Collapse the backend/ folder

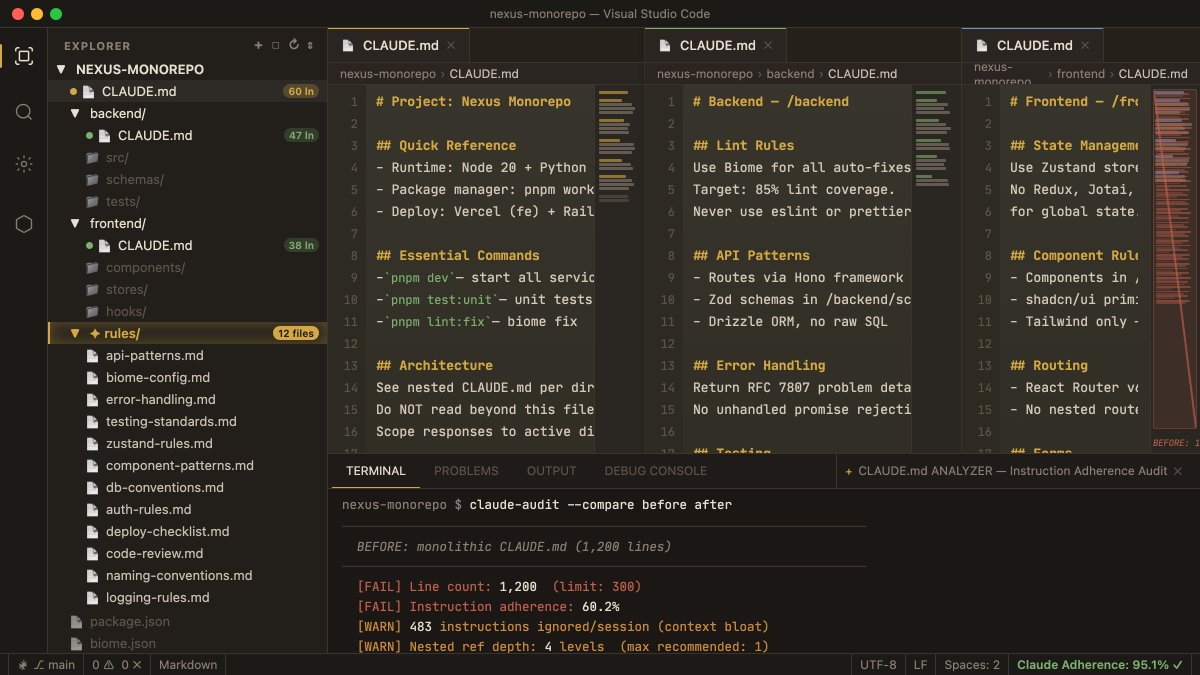click(75, 114)
